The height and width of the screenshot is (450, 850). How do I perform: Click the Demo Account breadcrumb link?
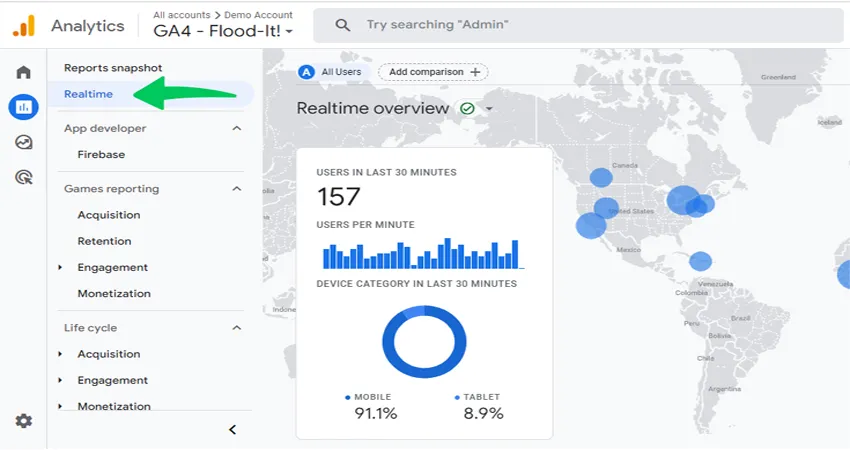pyautogui.click(x=258, y=15)
